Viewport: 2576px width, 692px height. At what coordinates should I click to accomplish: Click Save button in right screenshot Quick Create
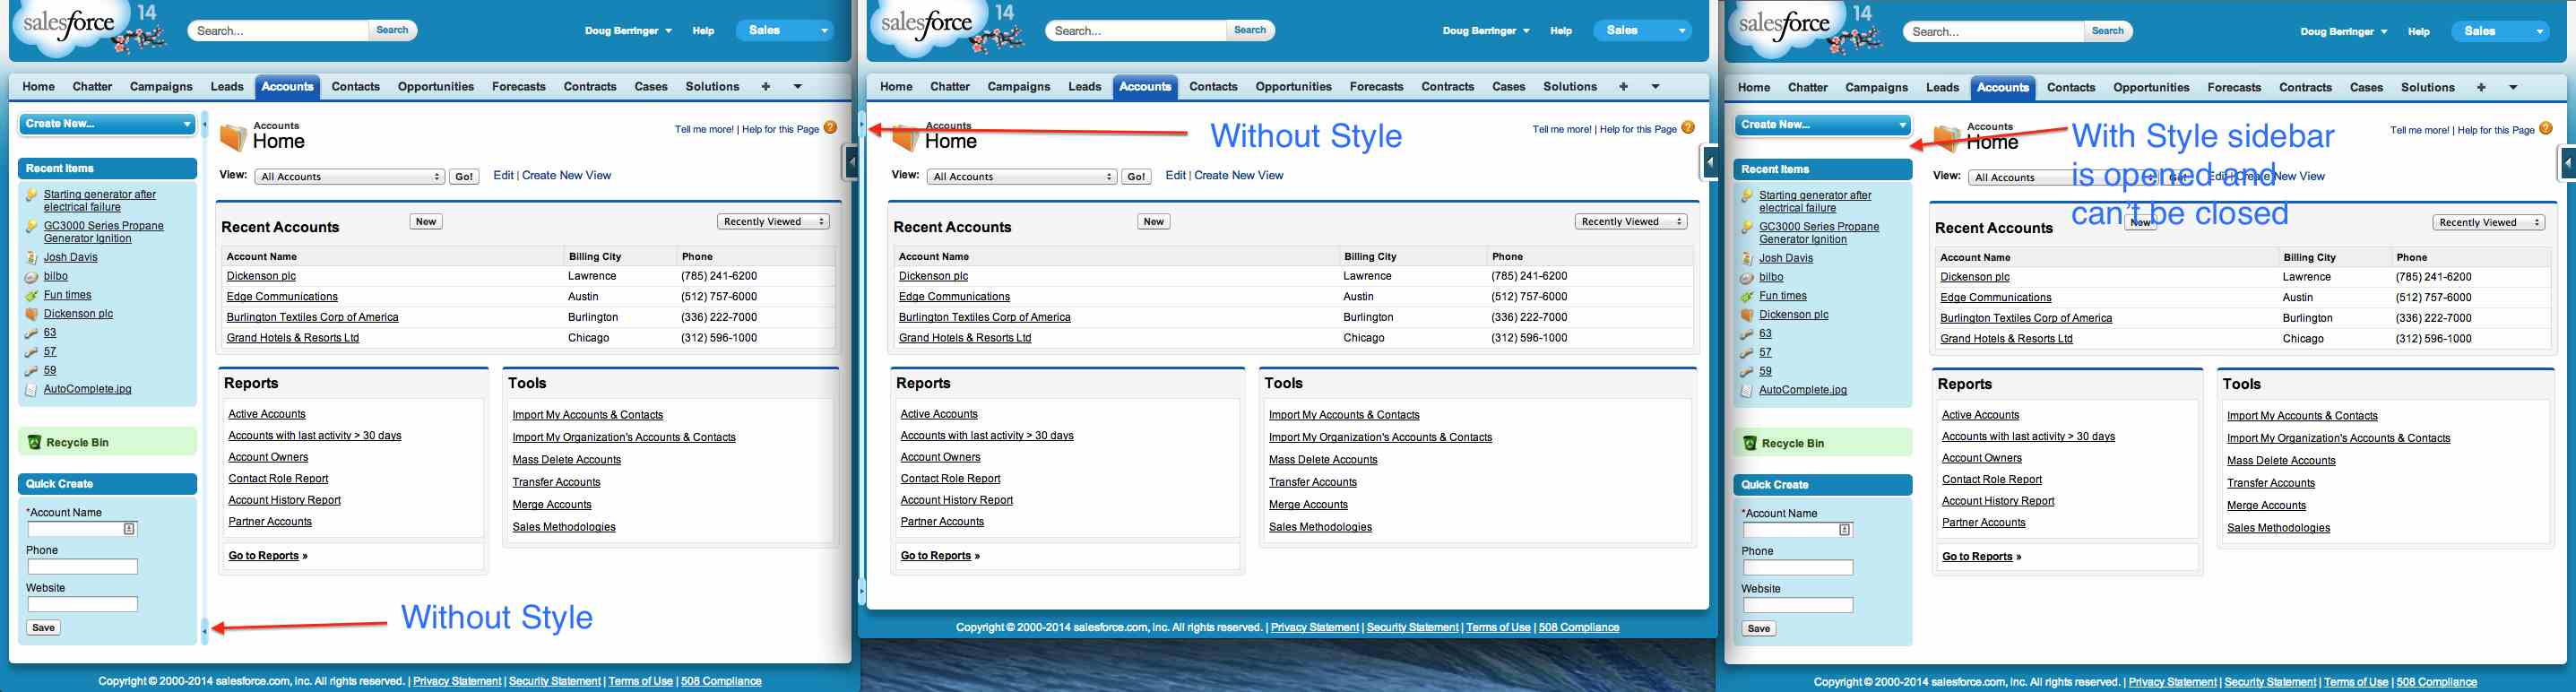click(x=1759, y=629)
